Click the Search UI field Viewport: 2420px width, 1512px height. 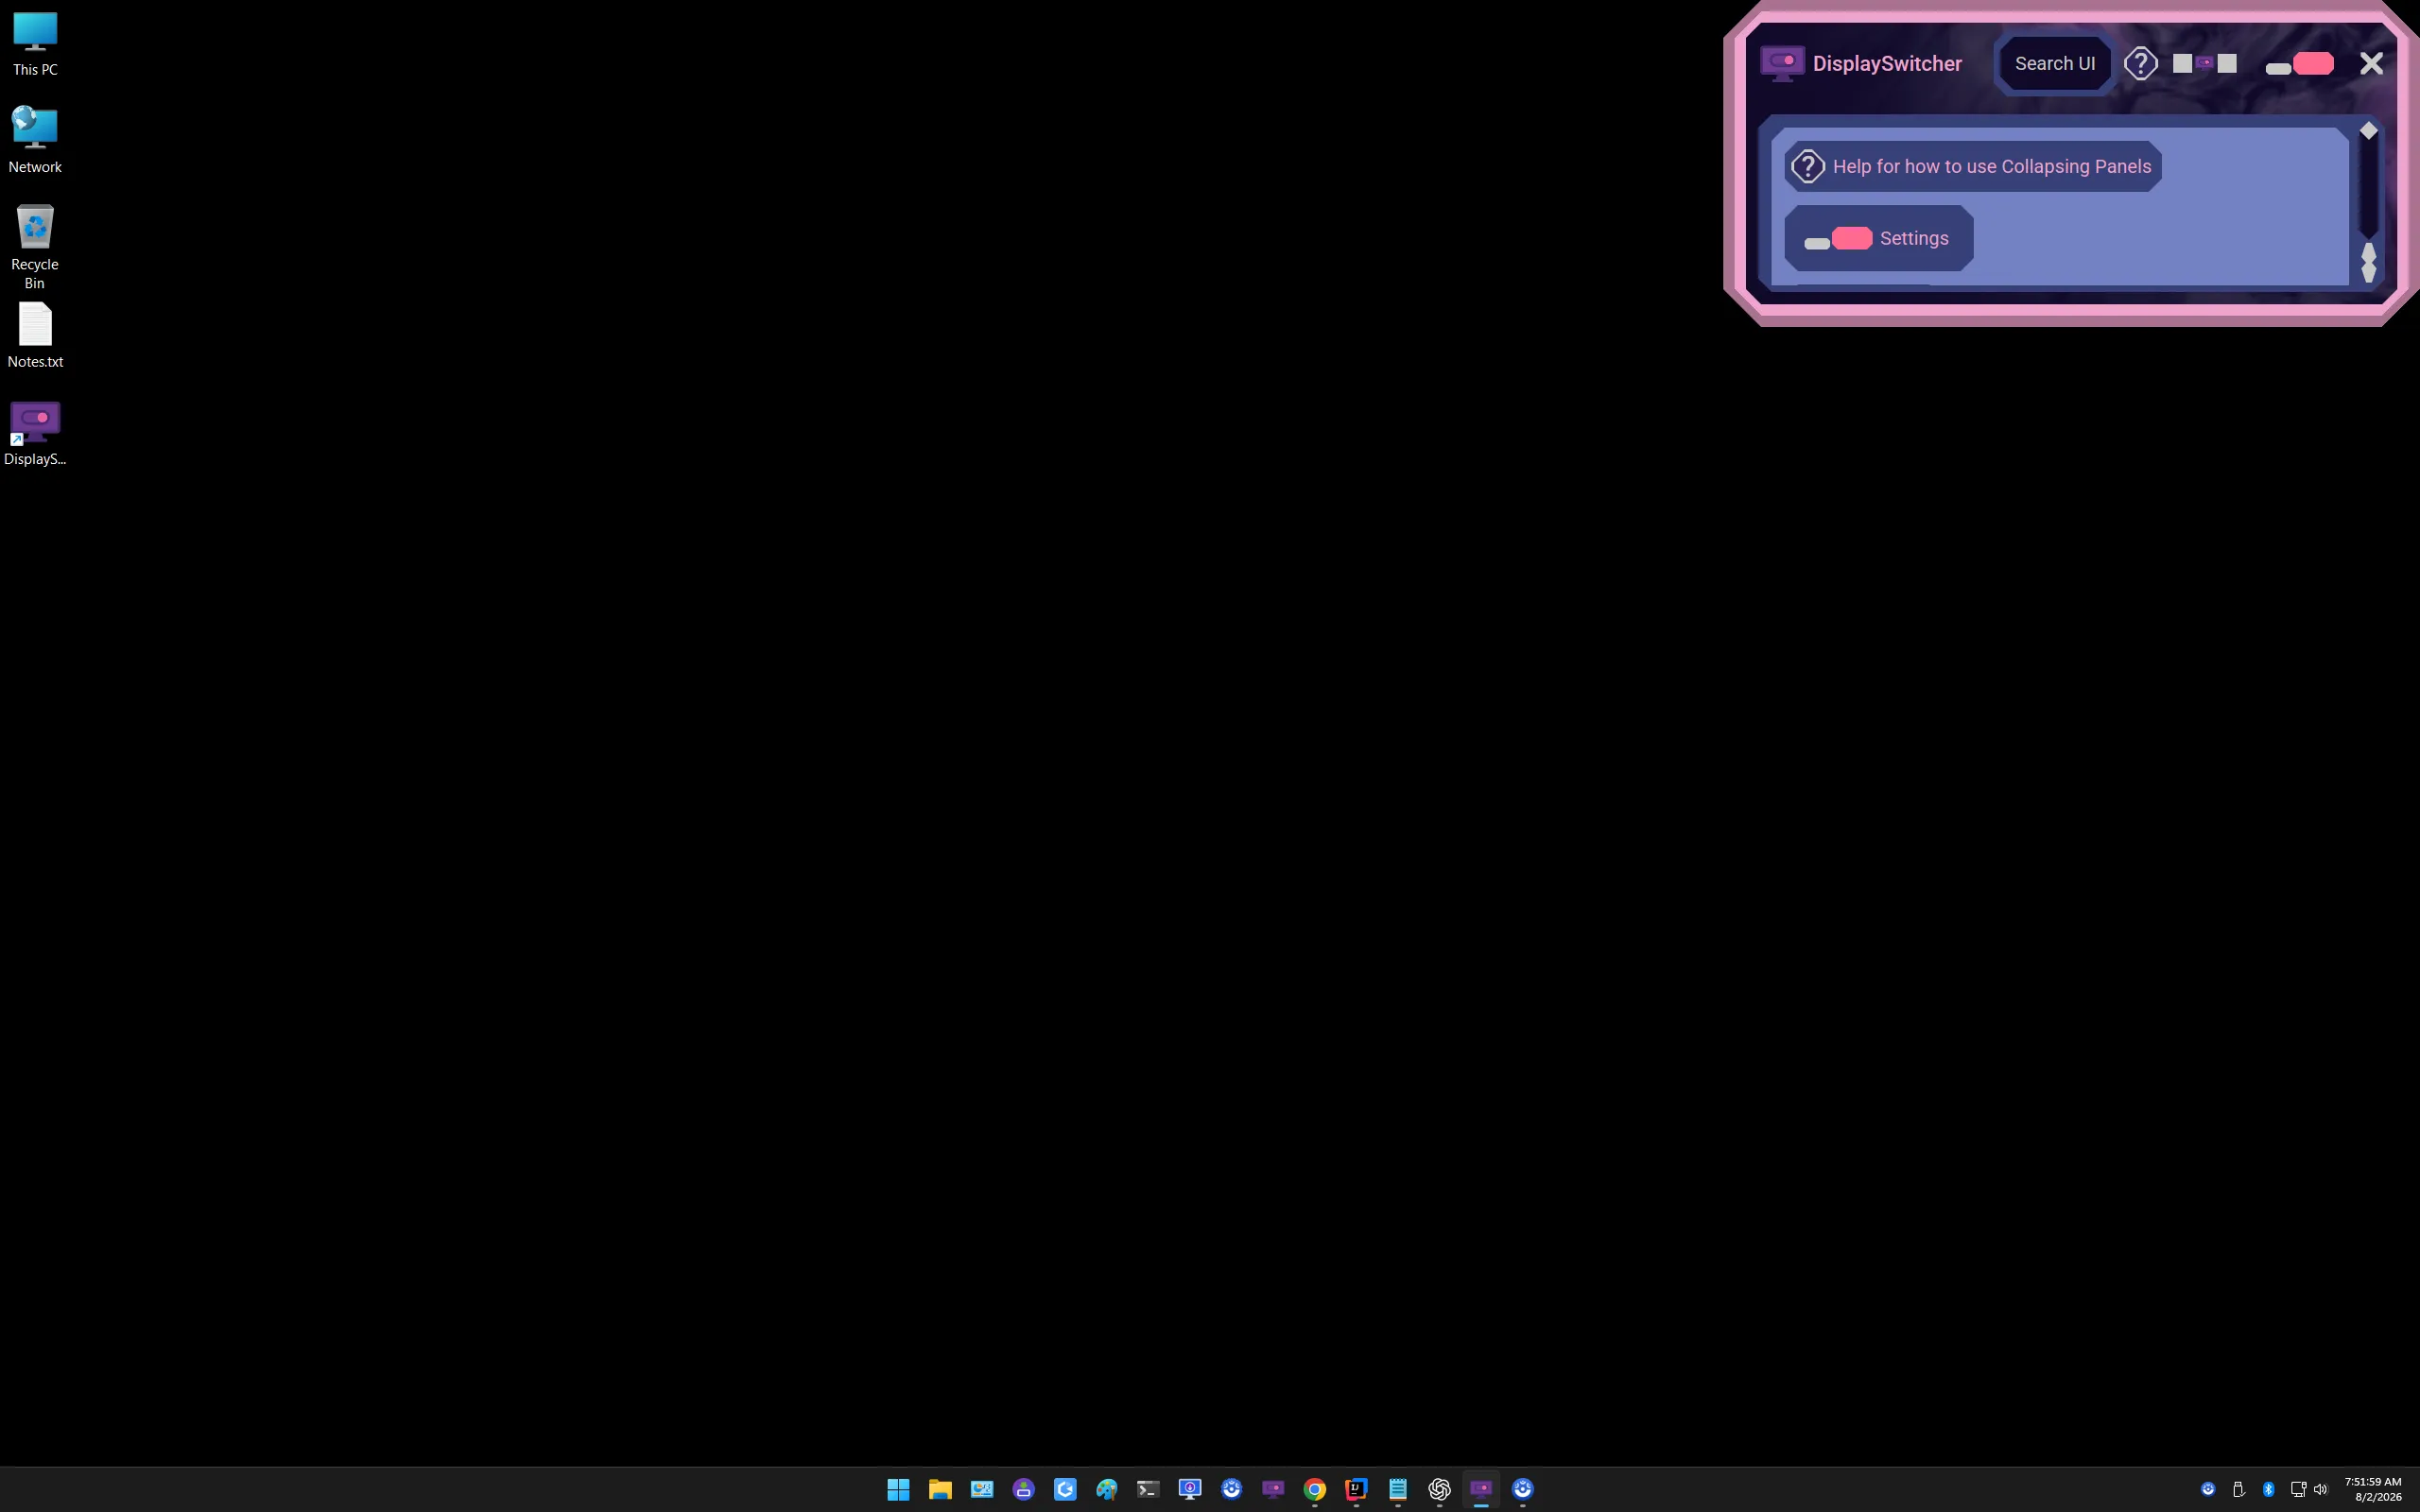[2054, 63]
